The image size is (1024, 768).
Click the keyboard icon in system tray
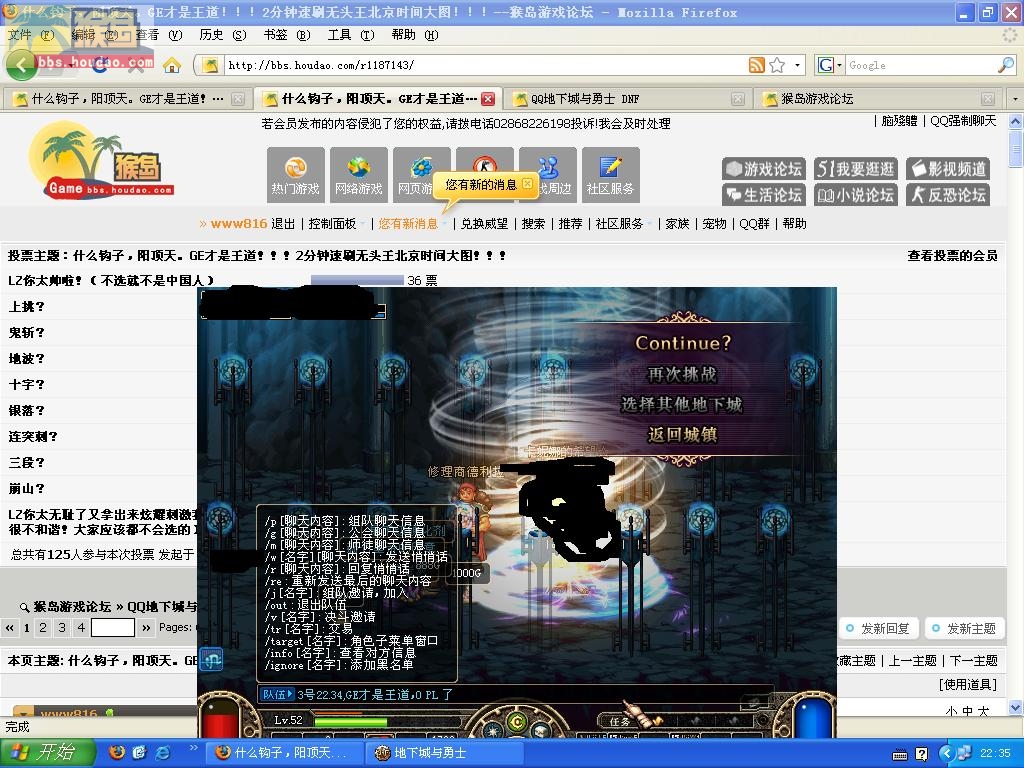900,754
